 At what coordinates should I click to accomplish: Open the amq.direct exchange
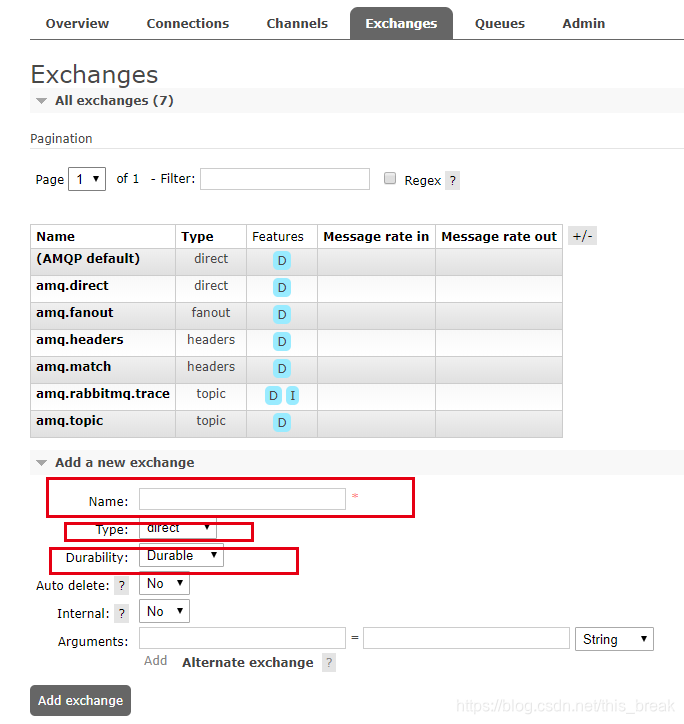[72, 286]
